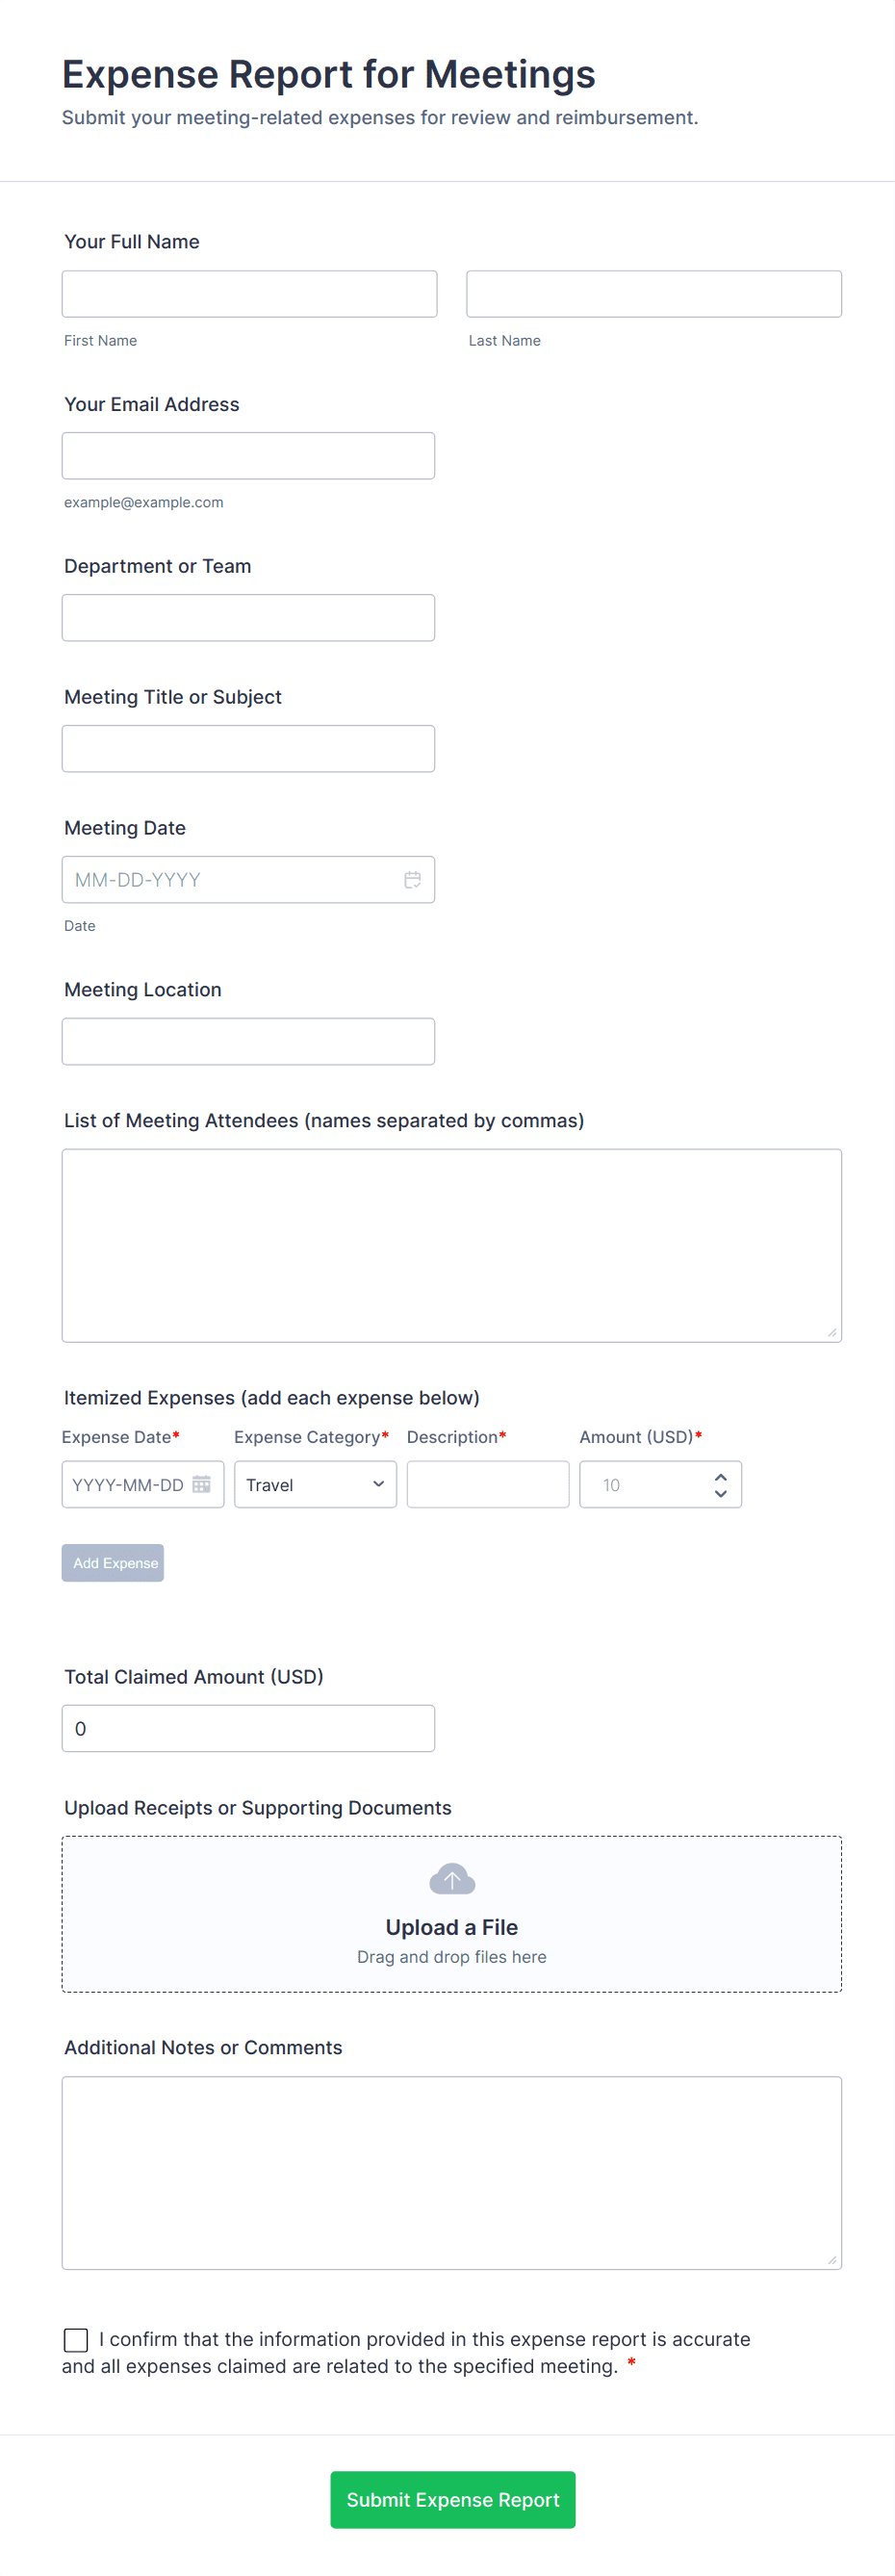This screenshot has width=895, height=2576.
Task: Click the cloud upload icon
Action: click(x=452, y=1878)
